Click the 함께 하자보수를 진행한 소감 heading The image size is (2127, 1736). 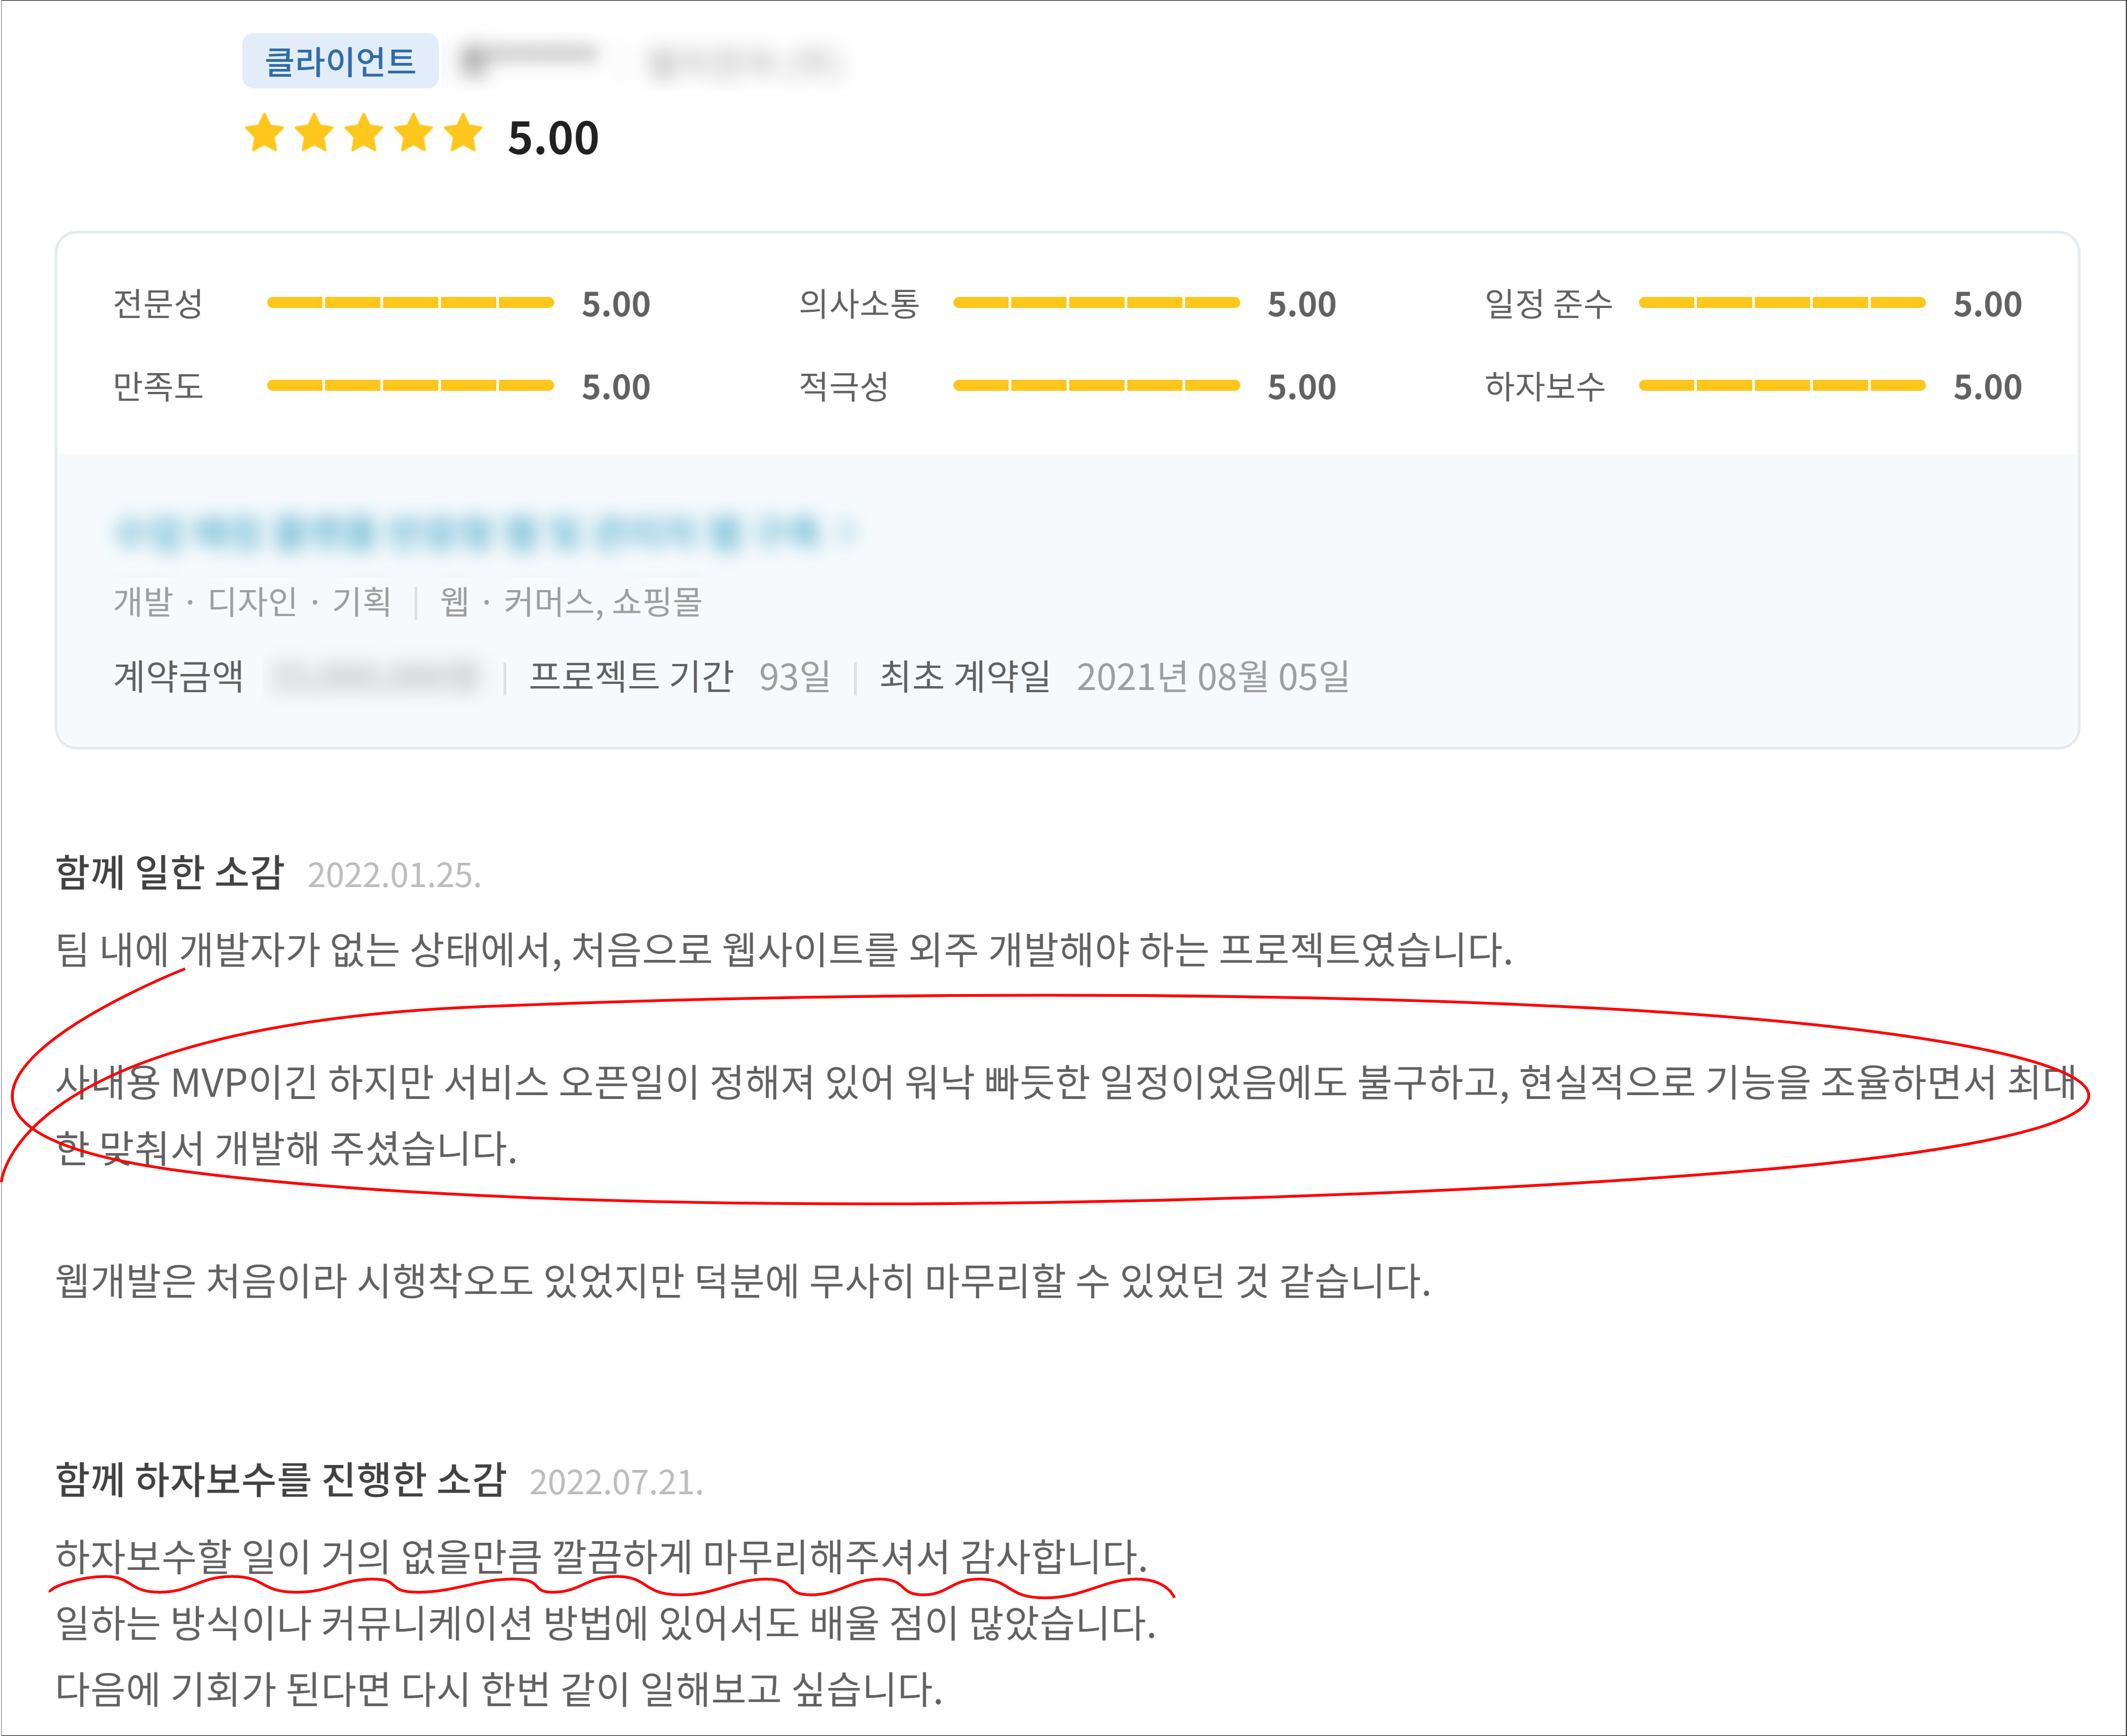pyautogui.click(x=281, y=1480)
